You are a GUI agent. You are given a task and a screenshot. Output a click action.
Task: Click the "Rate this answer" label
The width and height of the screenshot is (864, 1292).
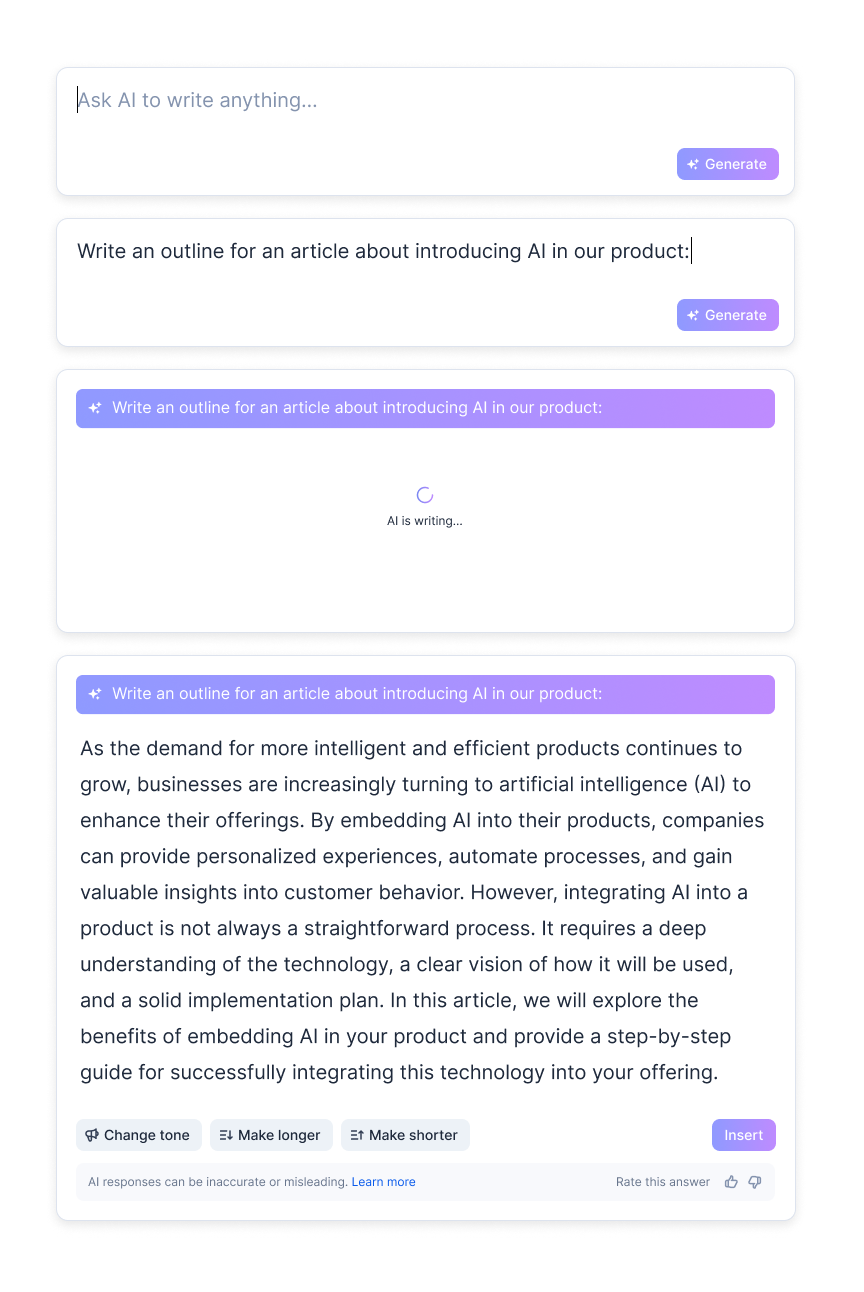click(x=663, y=1182)
